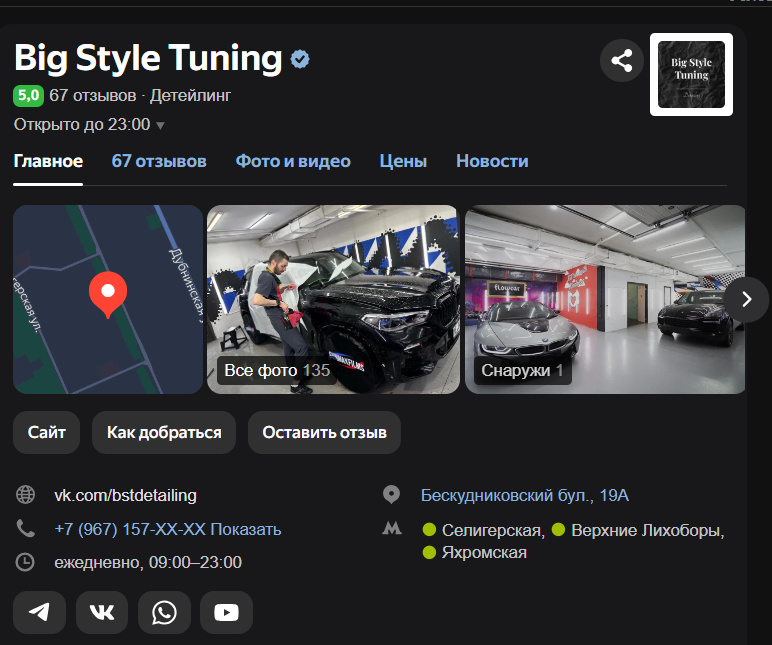Click the clock hours icon
This screenshot has width=772, height=645.
(x=25, y=562)
